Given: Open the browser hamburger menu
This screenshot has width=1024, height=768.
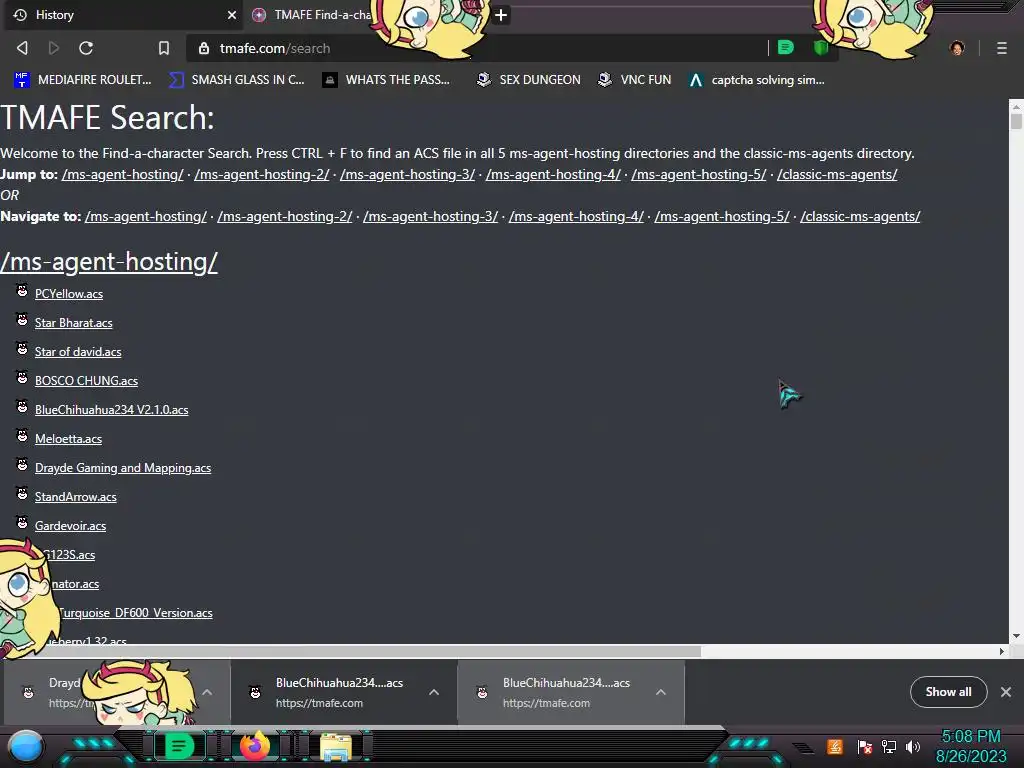Looking at the screenshot, I should tap(1001, 48).
